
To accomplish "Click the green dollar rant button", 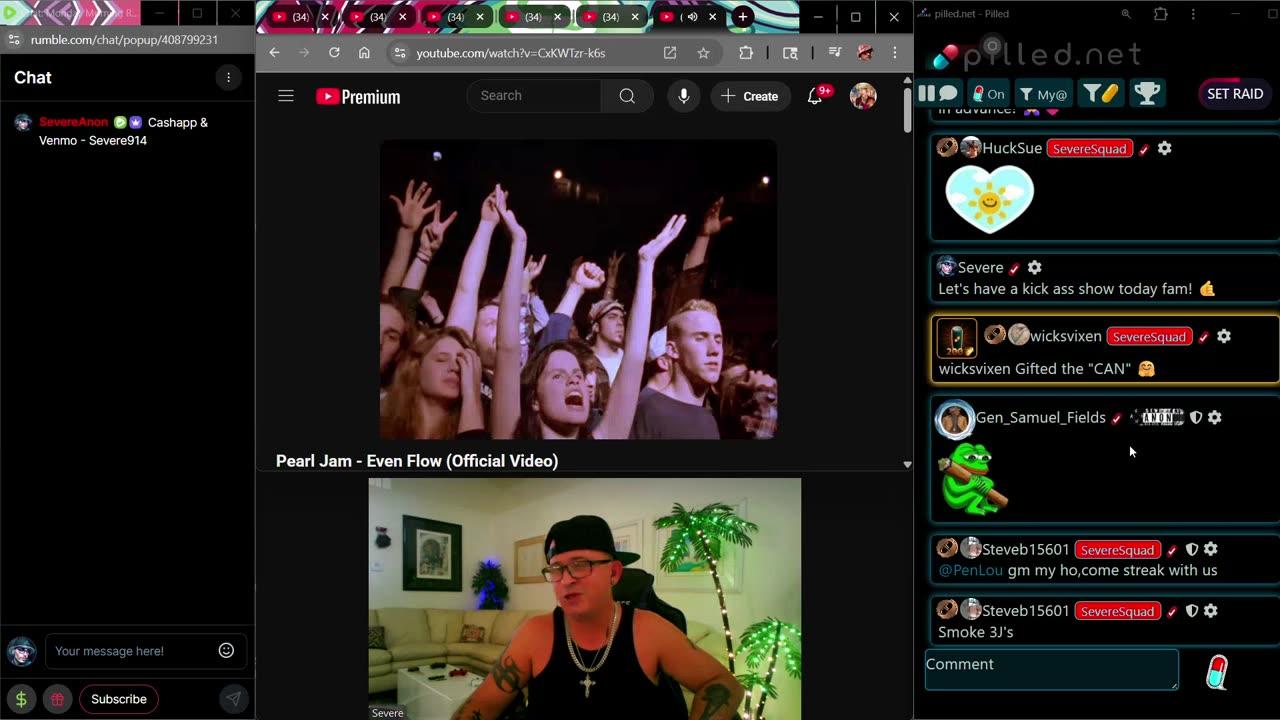I will tap(21, 699).
